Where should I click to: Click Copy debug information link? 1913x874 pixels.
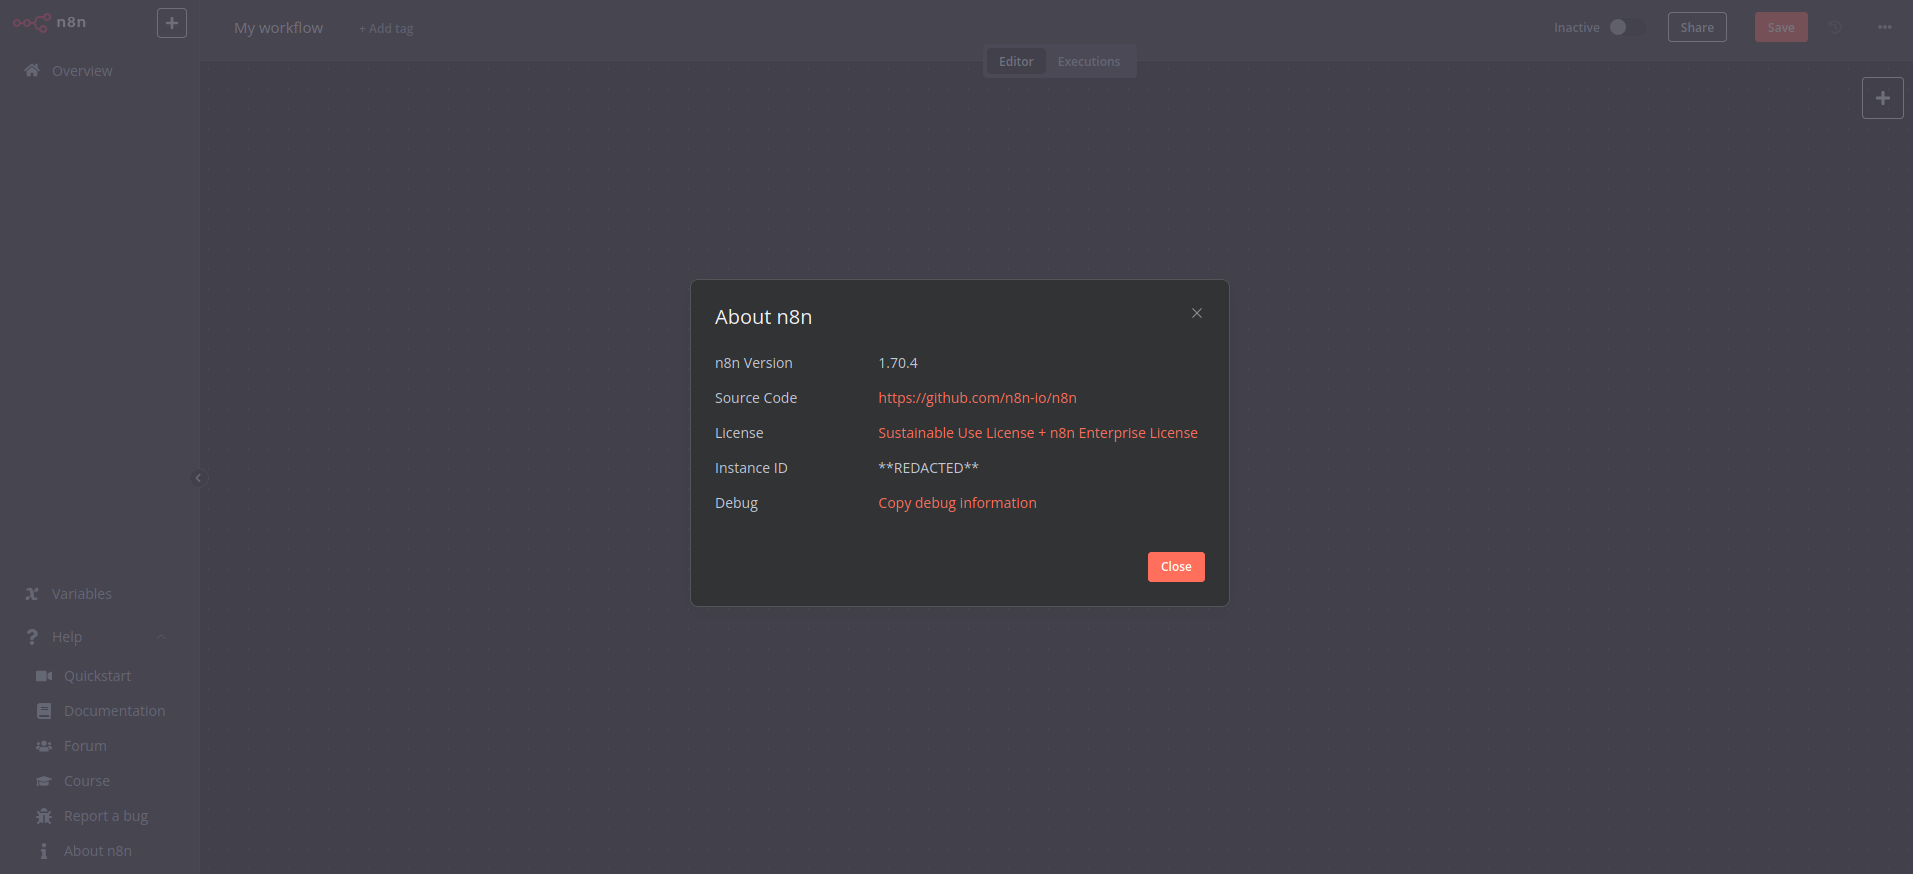[x=957, y=503]
